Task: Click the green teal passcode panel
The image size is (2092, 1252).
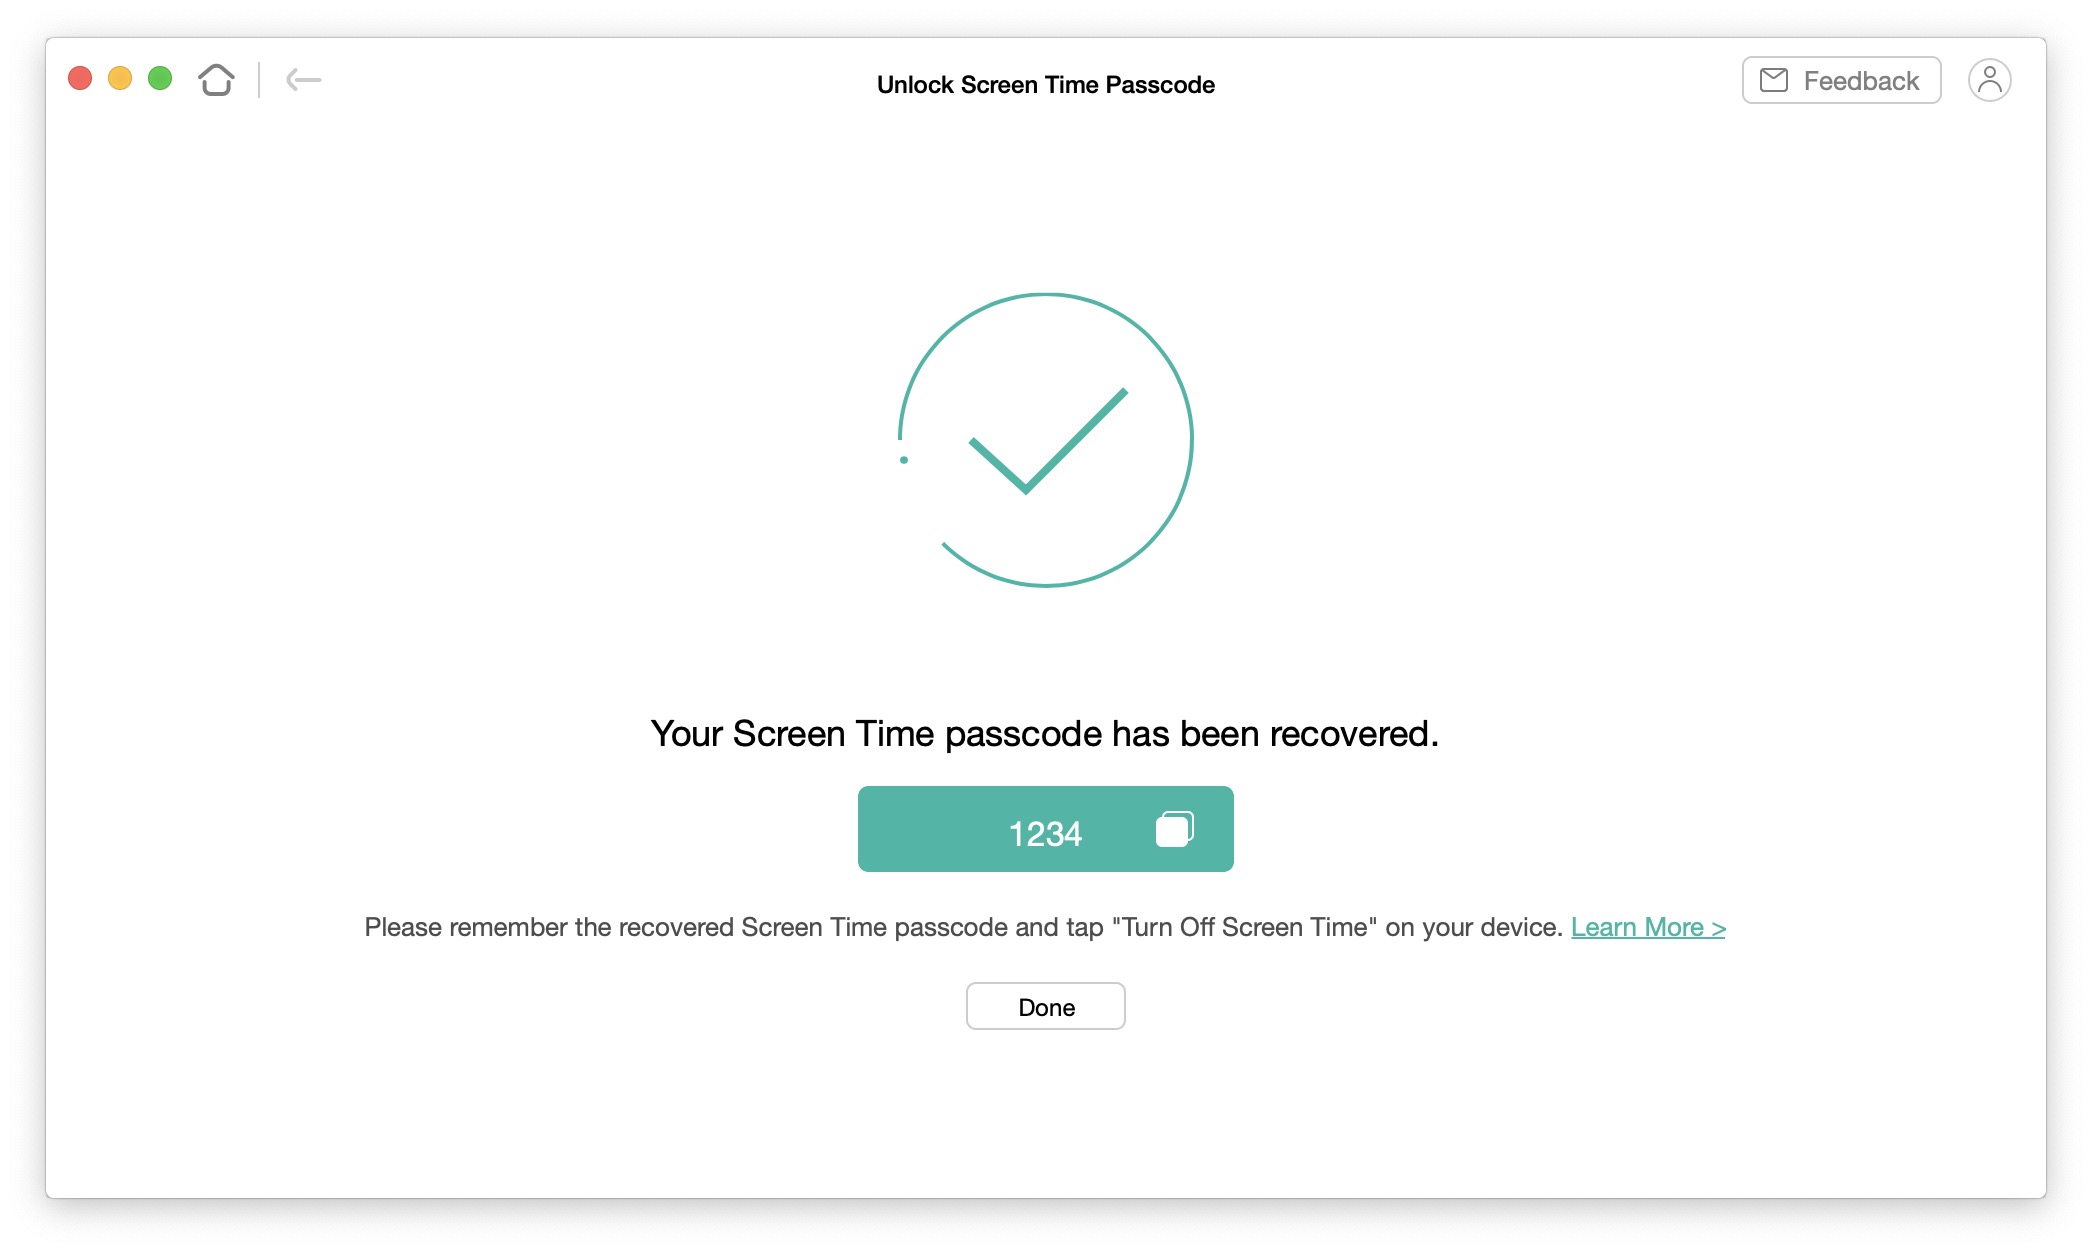Action: [x=1044, y=829]
